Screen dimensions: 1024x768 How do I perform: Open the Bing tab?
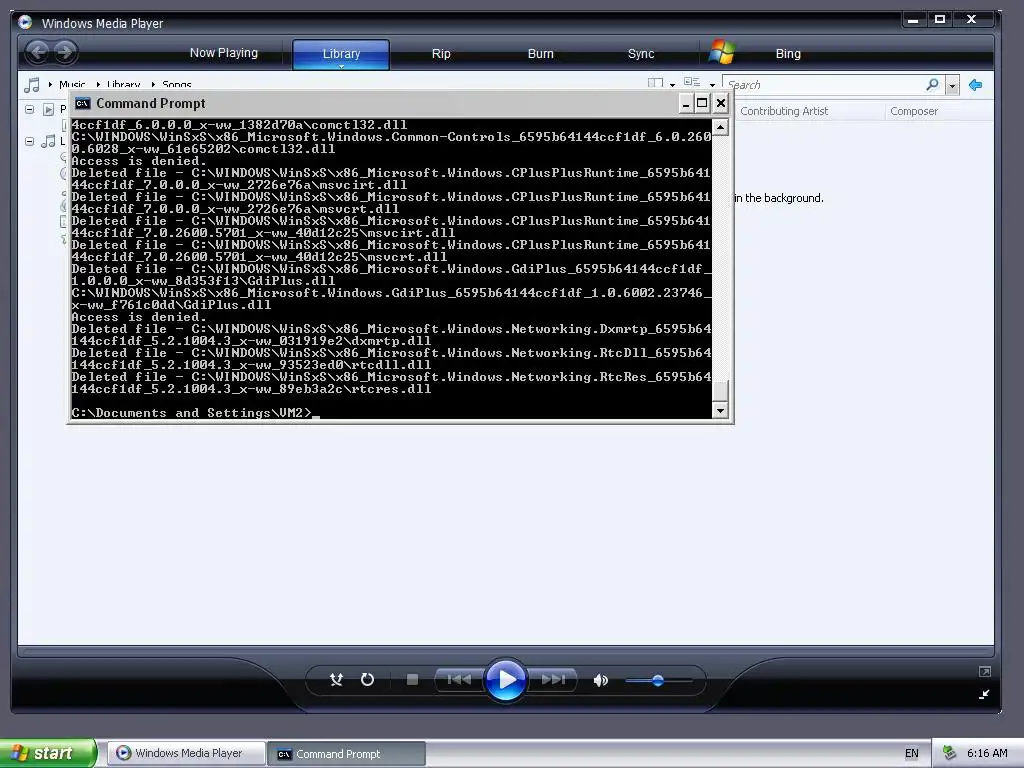point(788,54)
